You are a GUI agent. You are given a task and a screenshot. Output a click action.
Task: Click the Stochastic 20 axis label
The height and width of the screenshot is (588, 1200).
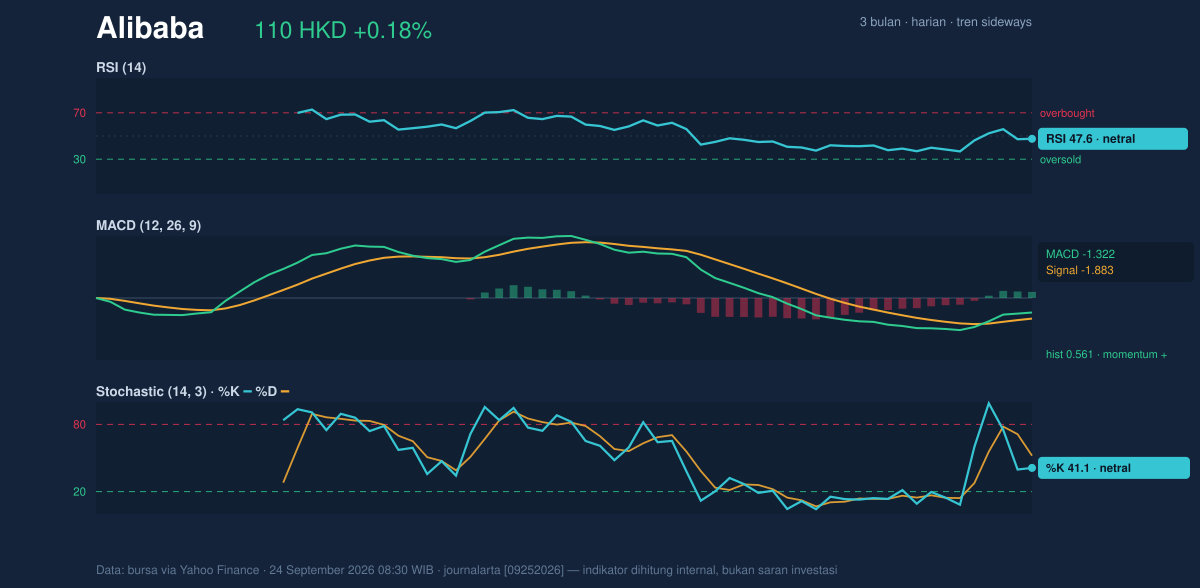pos(79,491)
